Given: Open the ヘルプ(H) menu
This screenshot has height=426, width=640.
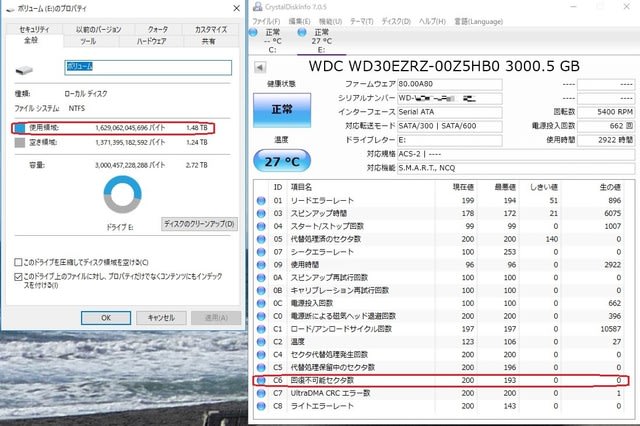Looking at the screenshot, I should (432, 21).
